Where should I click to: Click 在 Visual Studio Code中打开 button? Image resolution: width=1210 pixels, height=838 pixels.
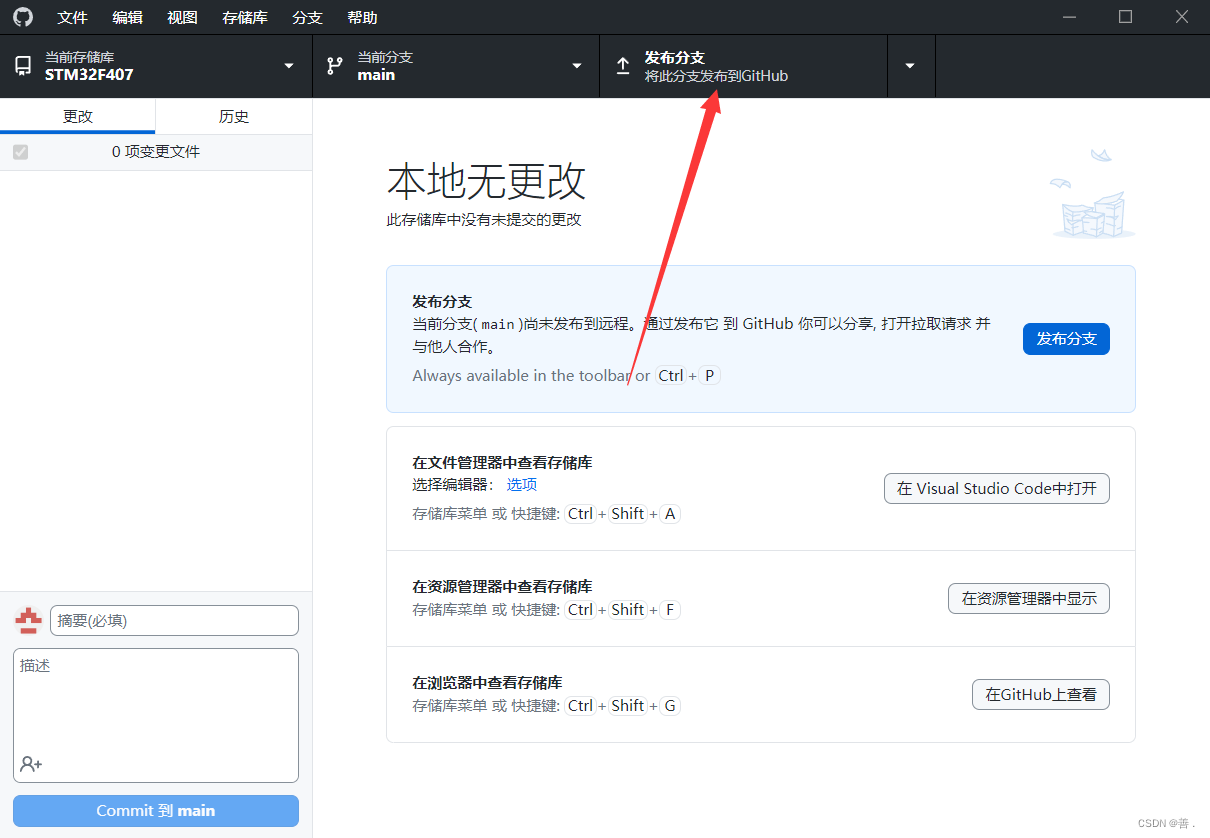click(997, 489)
